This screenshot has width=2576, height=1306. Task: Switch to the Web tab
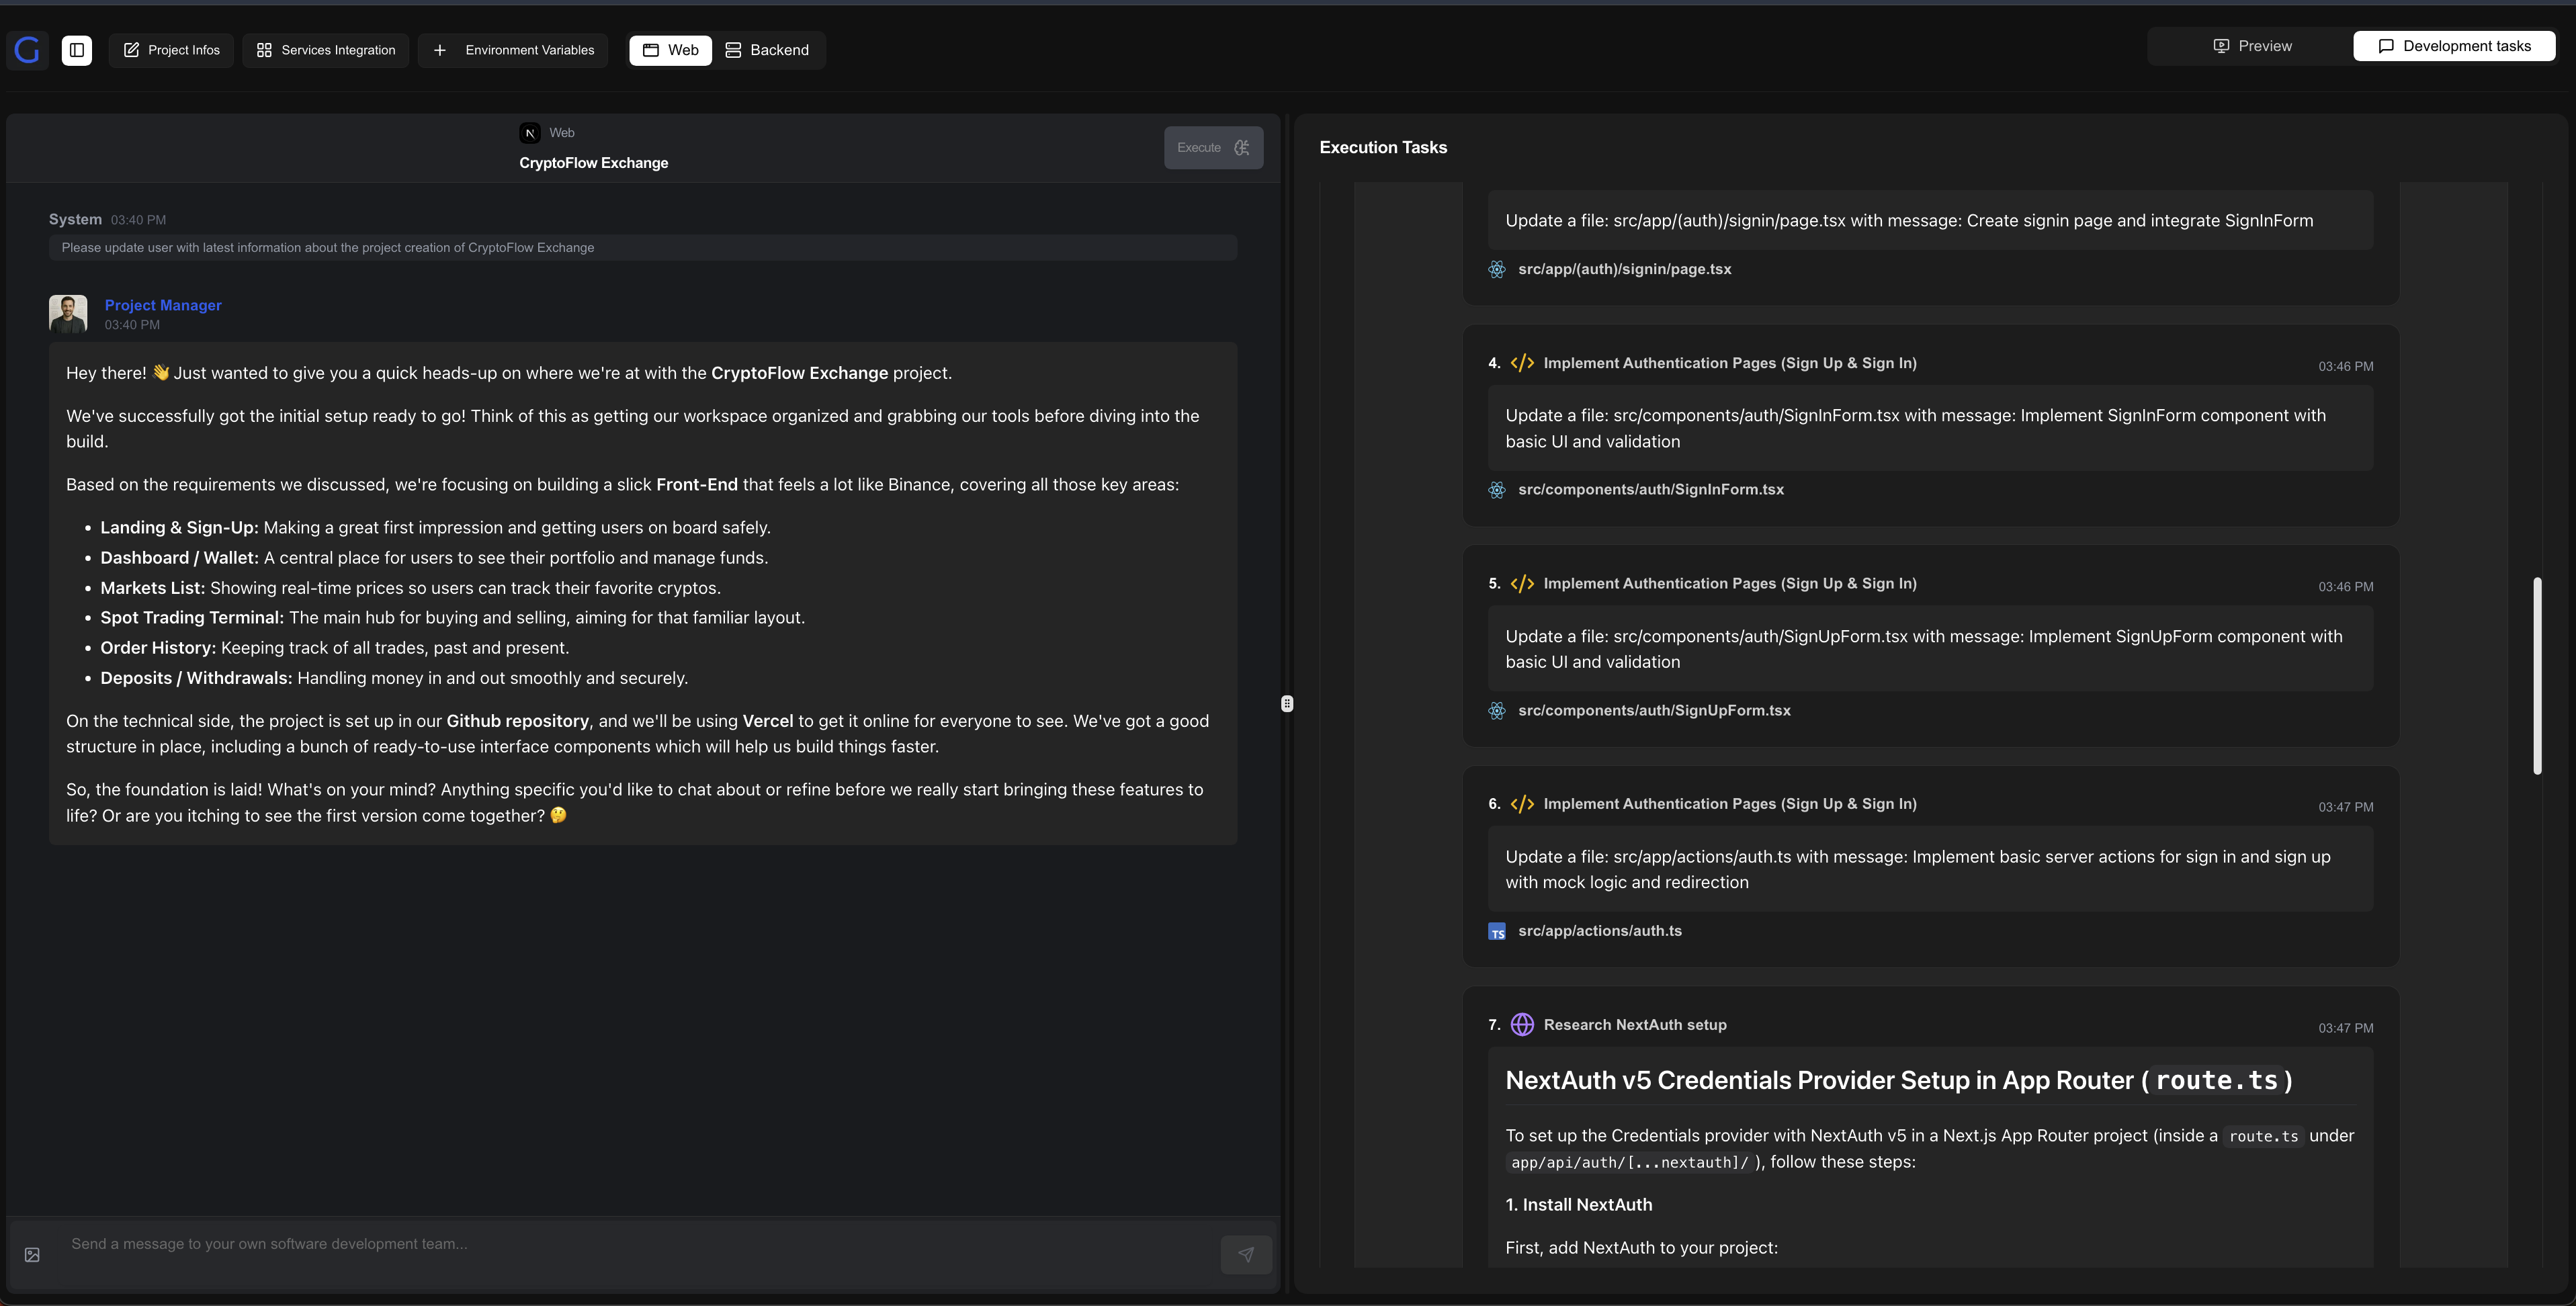pyautogui.click(x=670, y=50)
